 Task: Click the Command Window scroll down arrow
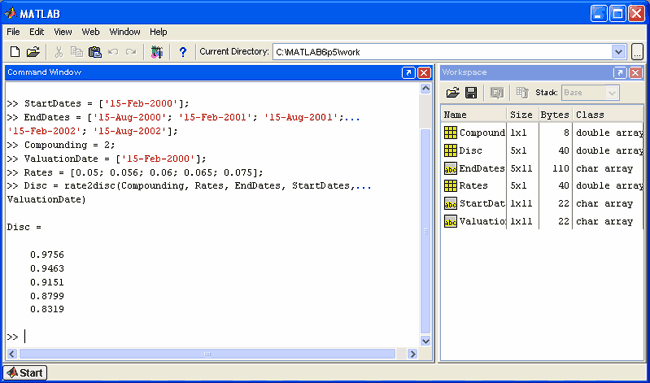pyautogui.click(x=425, y=341)
